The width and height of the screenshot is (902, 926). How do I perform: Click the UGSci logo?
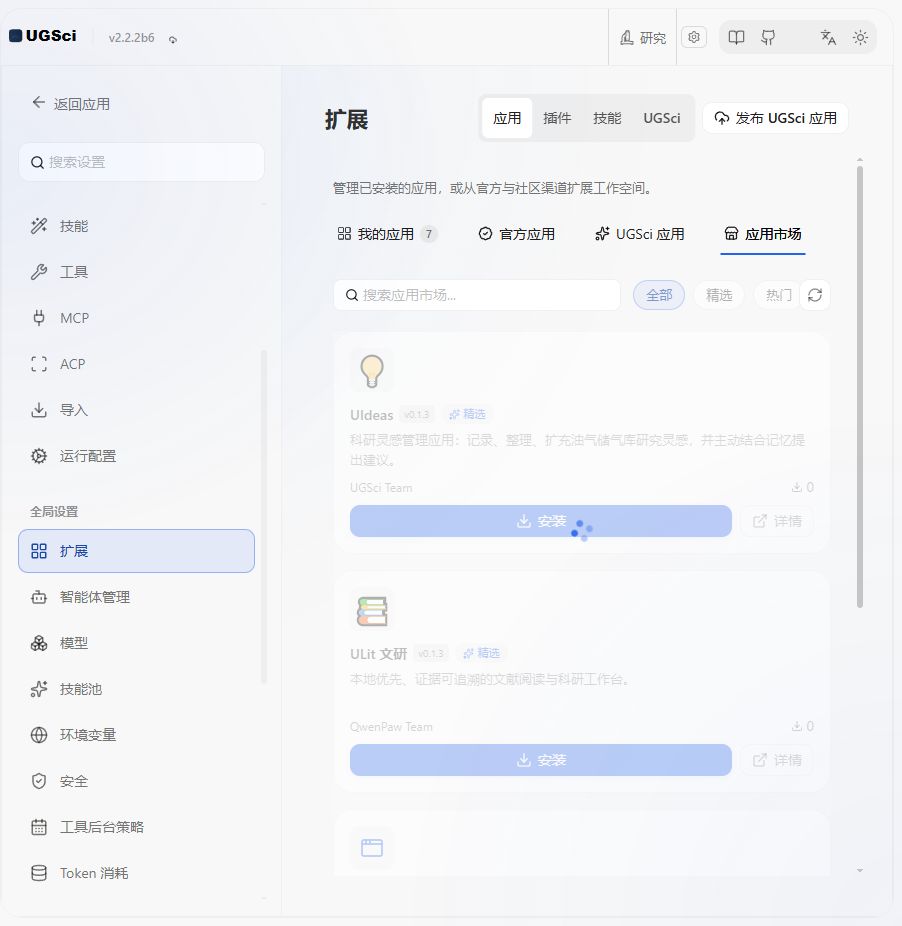[43, 36]
